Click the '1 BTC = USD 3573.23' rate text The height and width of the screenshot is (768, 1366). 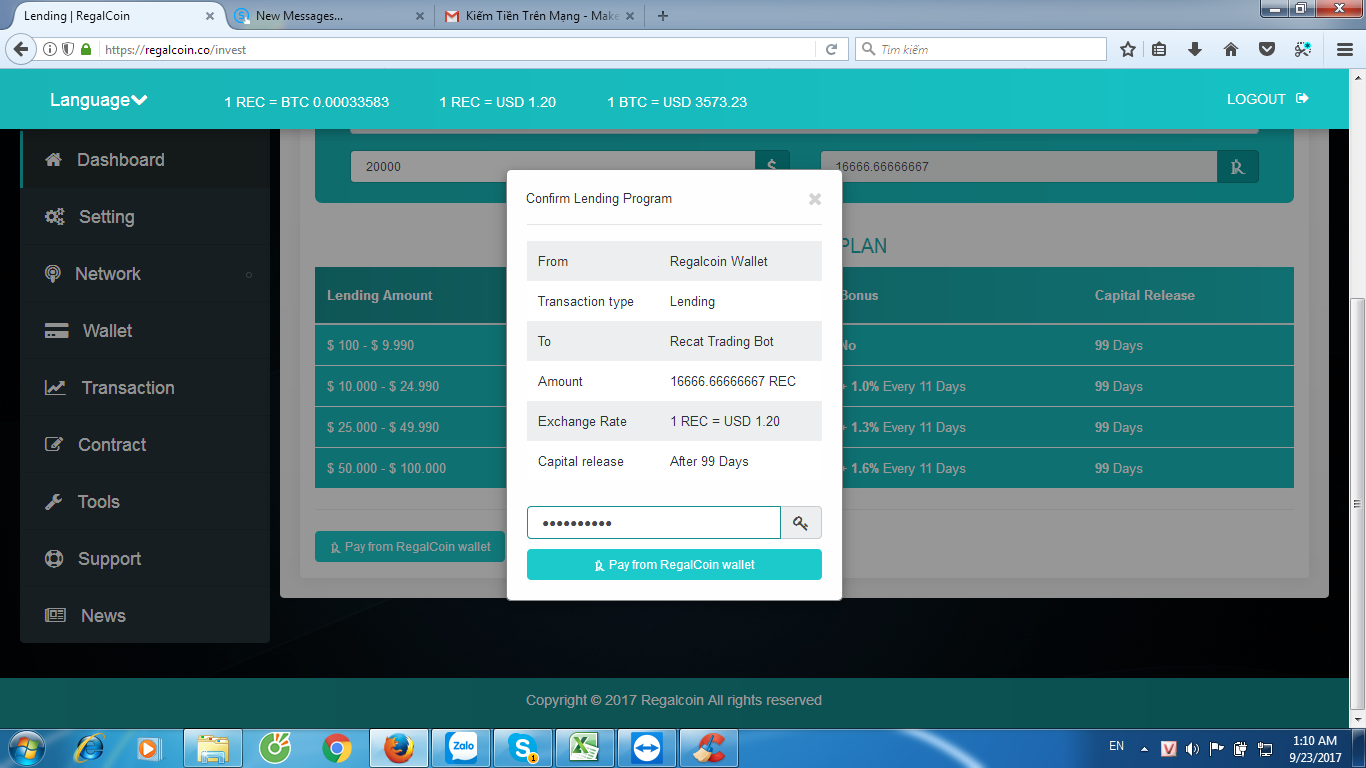(x=677, y=102)
